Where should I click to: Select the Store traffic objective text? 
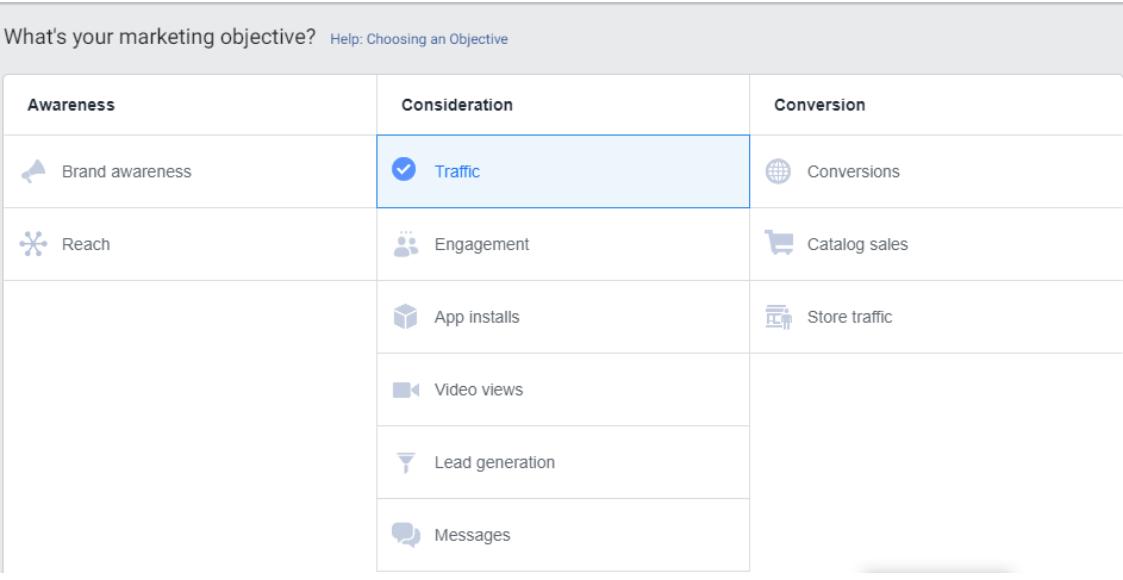click(849, 317)
